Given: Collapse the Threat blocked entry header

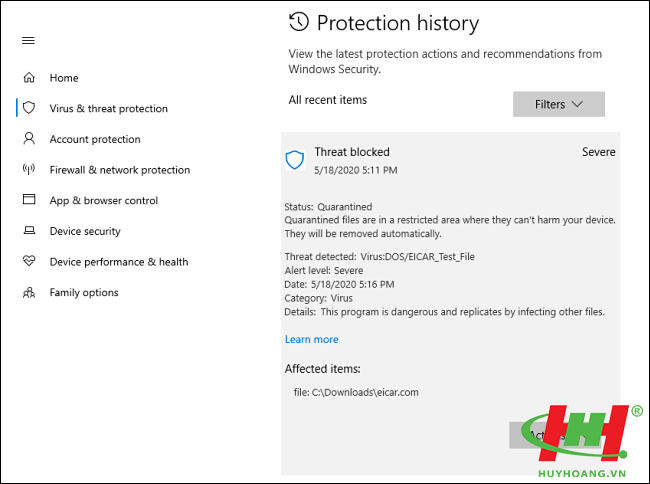Looking at the screenshot, I should tap(451, 160).
